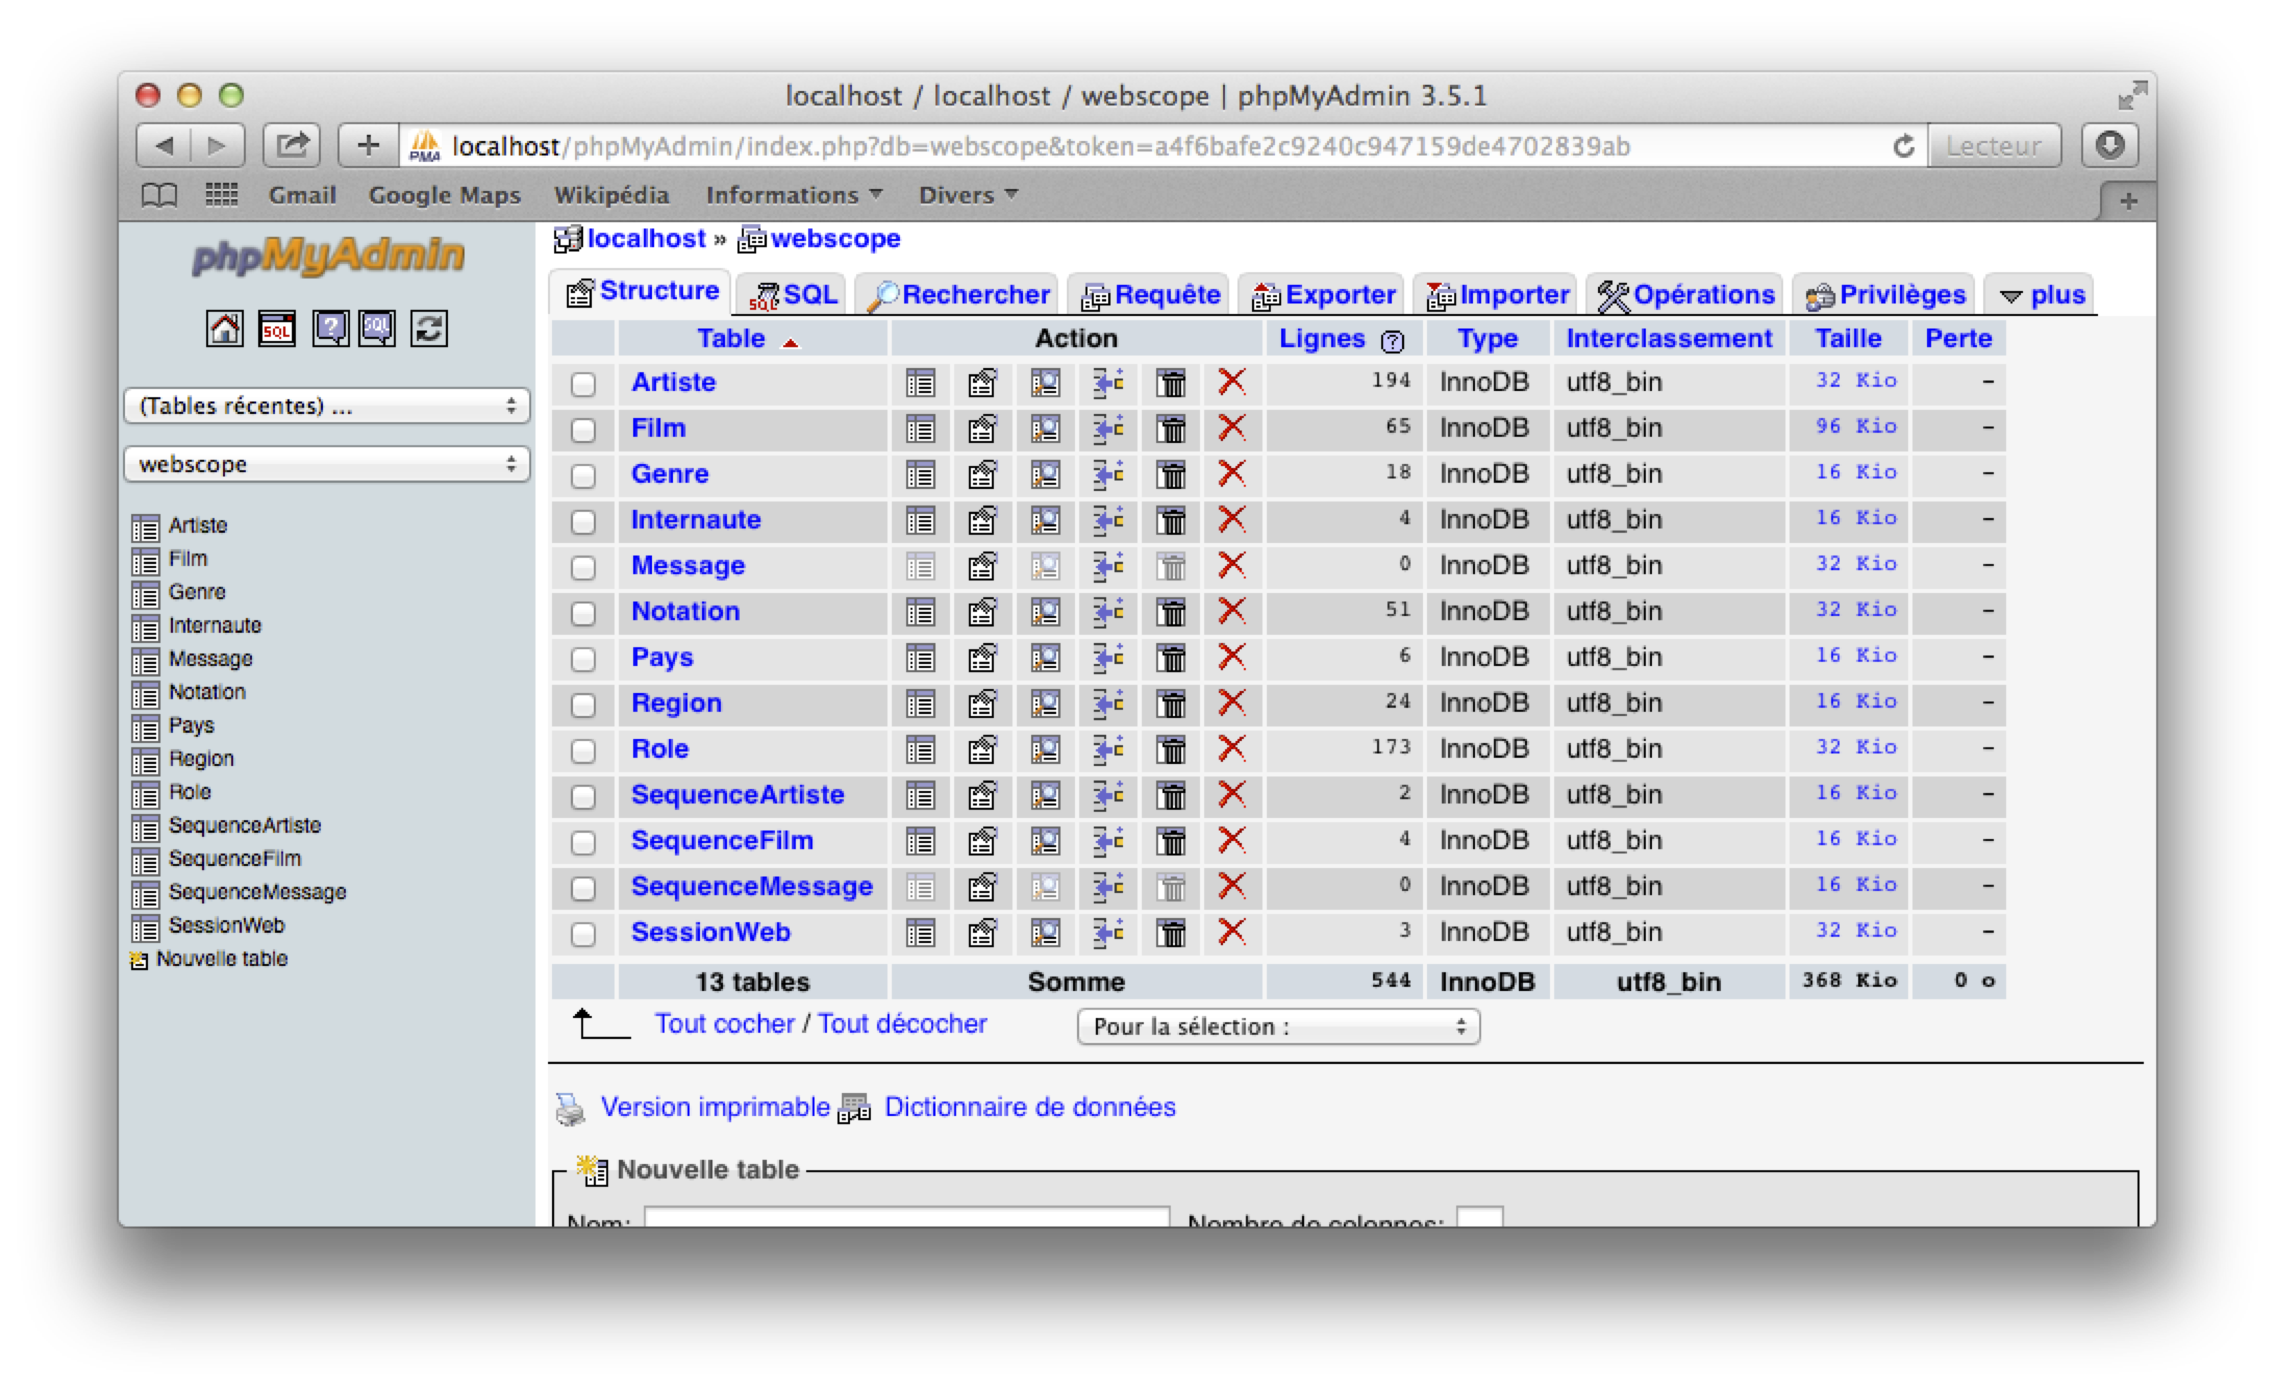Viewport: 2275px width, 1391px height.
Task: Empty the SessionWeb table via trash icon
Action: [x=1171, y=933]
